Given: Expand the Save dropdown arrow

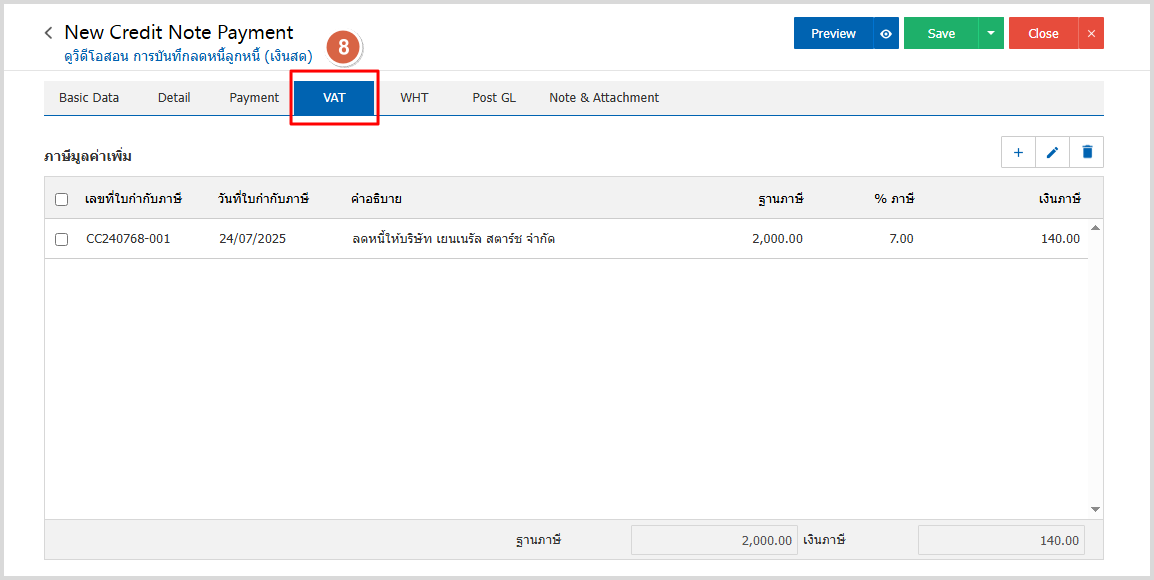Looking at the screenshot, I should click(x=990, y=33).
